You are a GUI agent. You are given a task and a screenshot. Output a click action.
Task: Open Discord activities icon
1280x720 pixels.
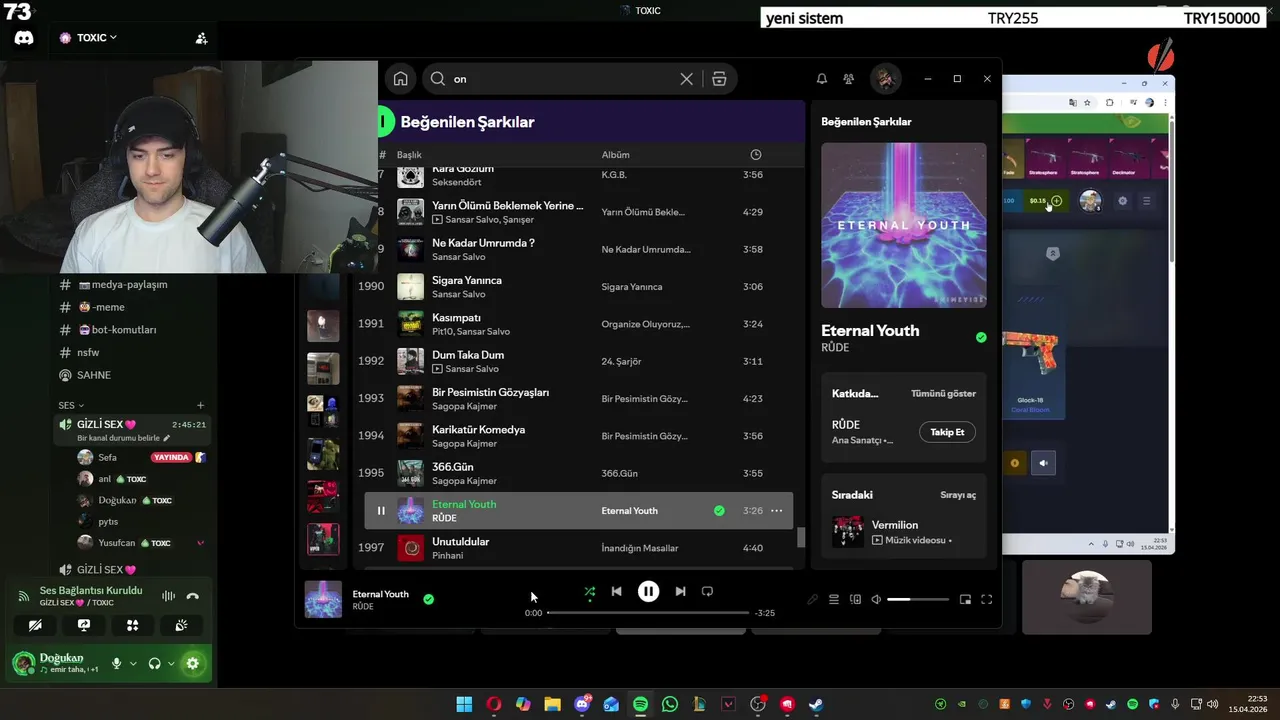coord(132,625)
